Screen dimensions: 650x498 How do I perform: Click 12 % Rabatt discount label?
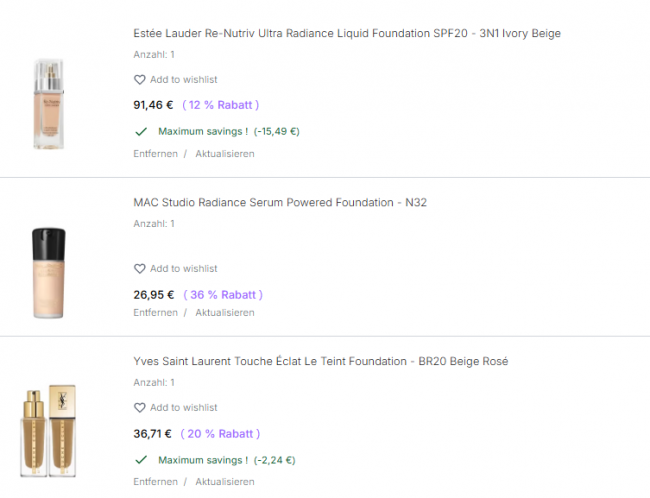[221, 105]
